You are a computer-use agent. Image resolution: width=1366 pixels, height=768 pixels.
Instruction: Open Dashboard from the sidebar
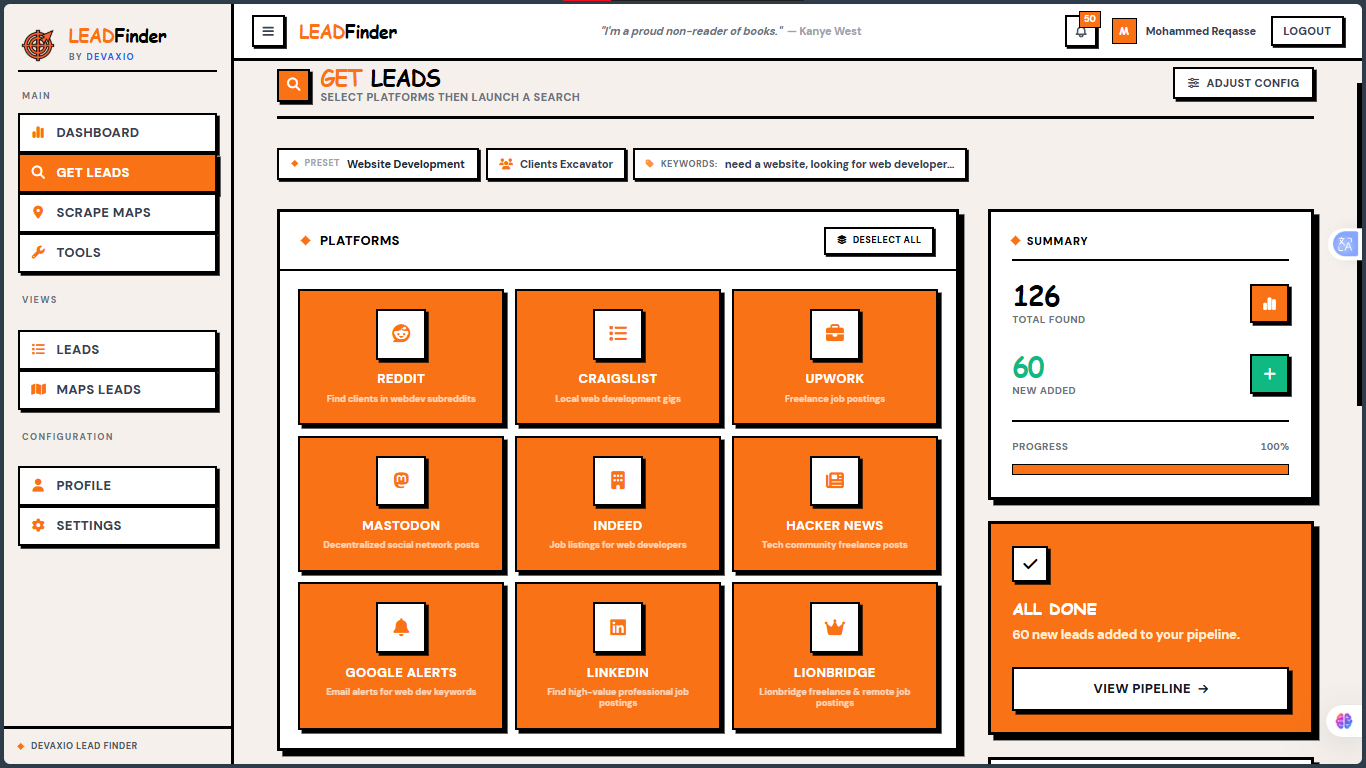(x=117, y=133)
